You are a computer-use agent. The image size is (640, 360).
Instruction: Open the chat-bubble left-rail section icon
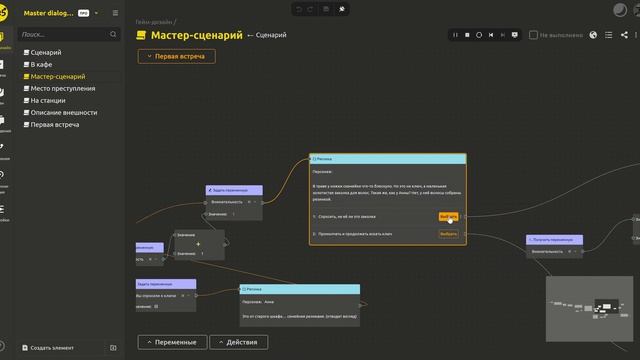point(2,120)
